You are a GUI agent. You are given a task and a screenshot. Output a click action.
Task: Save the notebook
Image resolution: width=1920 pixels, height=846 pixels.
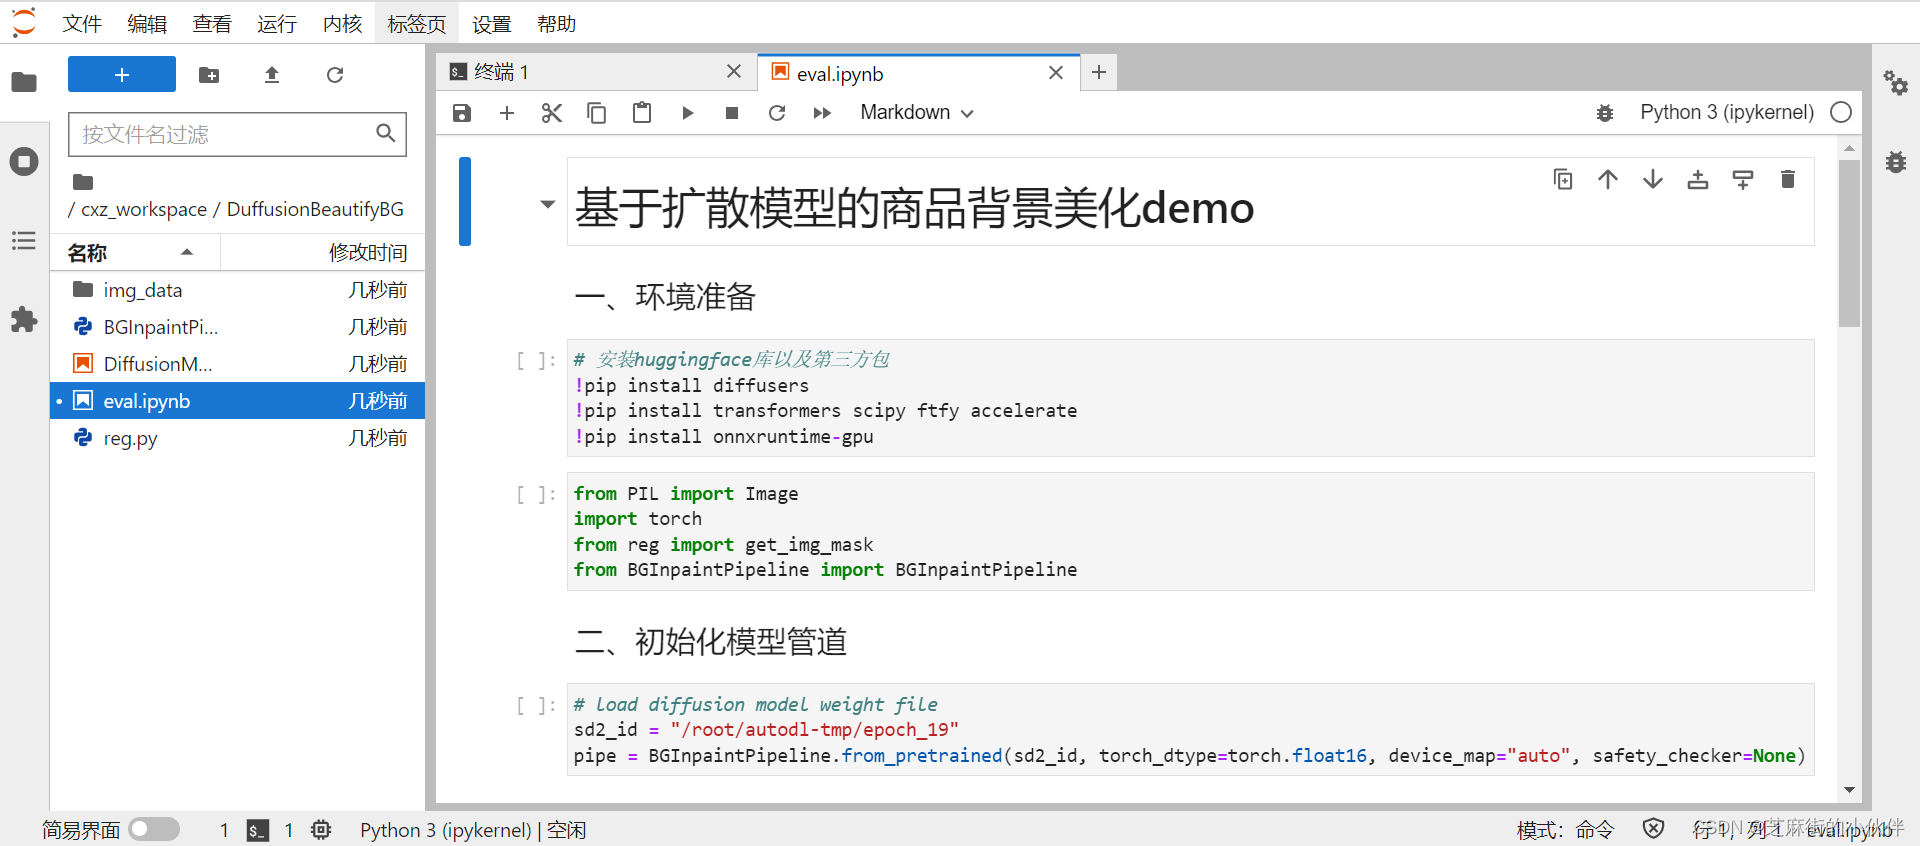[x=462, y=113]
